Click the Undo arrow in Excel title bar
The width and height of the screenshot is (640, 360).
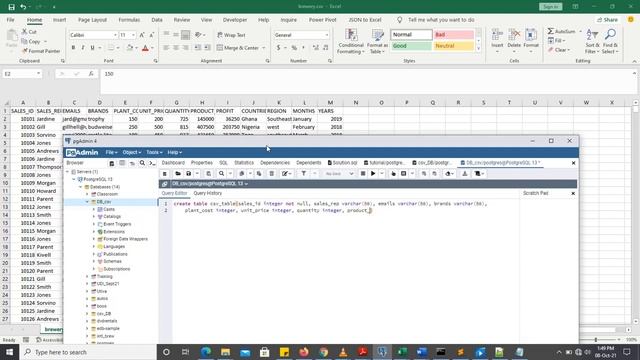click(23, 7)
